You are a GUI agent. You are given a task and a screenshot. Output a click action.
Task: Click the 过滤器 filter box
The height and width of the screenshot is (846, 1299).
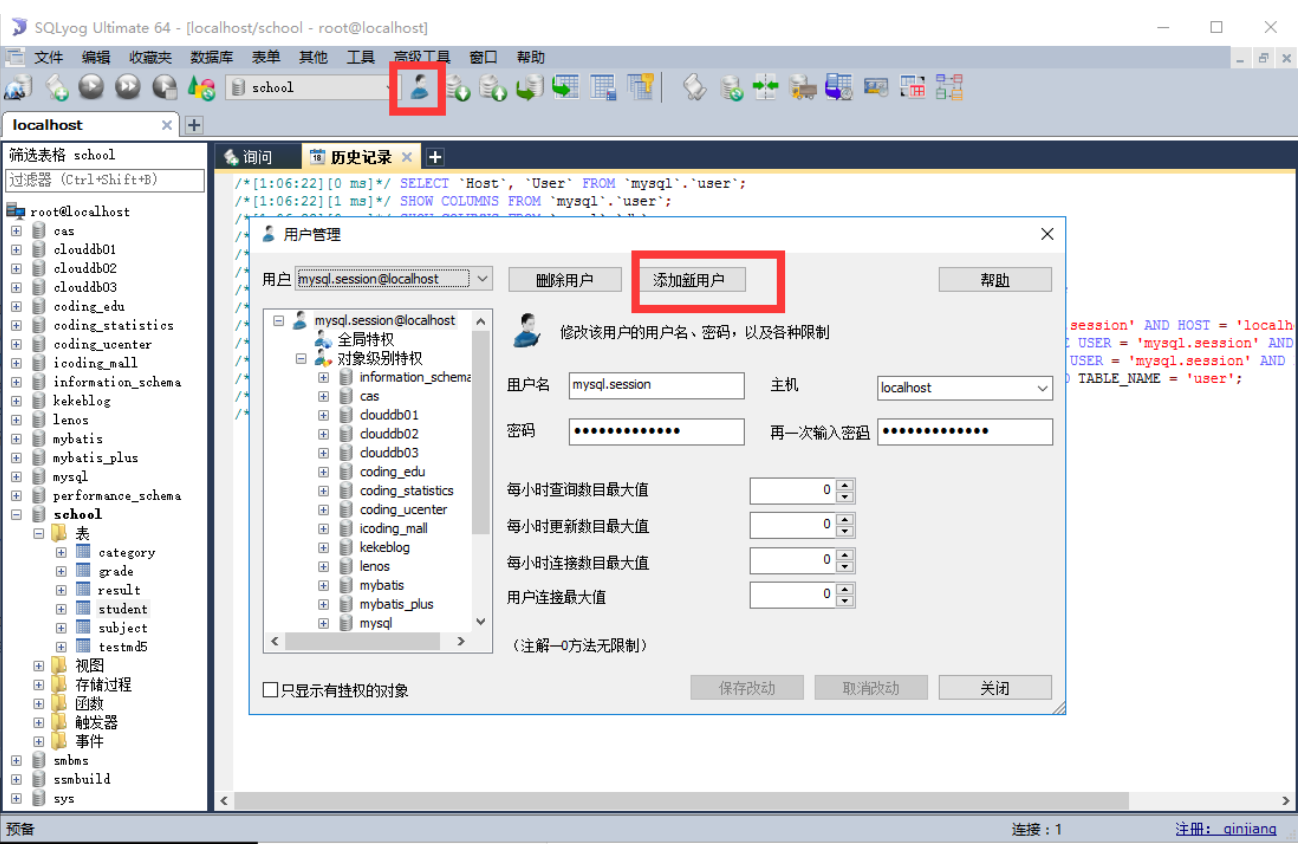[105, 180]
